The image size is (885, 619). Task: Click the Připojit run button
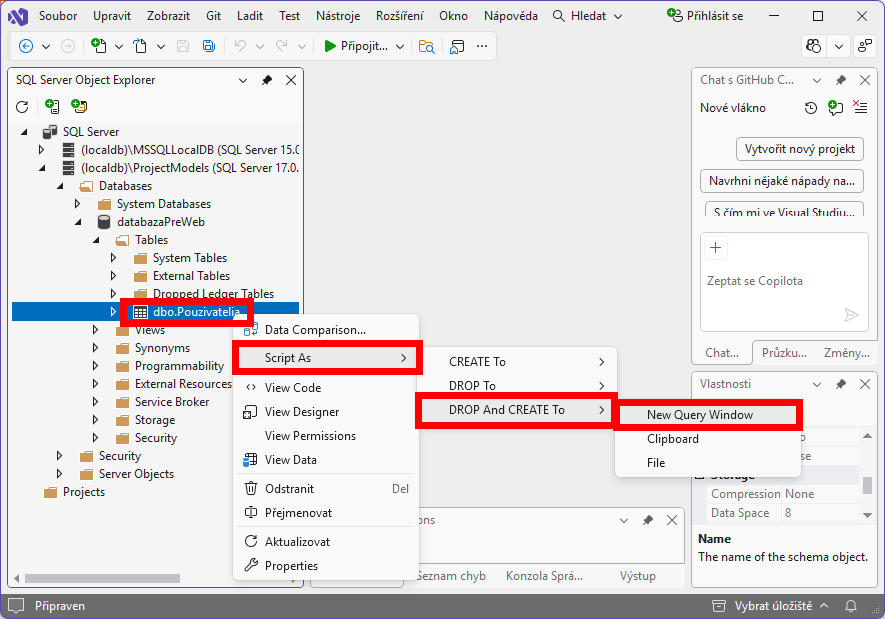[x=356, y=46]
